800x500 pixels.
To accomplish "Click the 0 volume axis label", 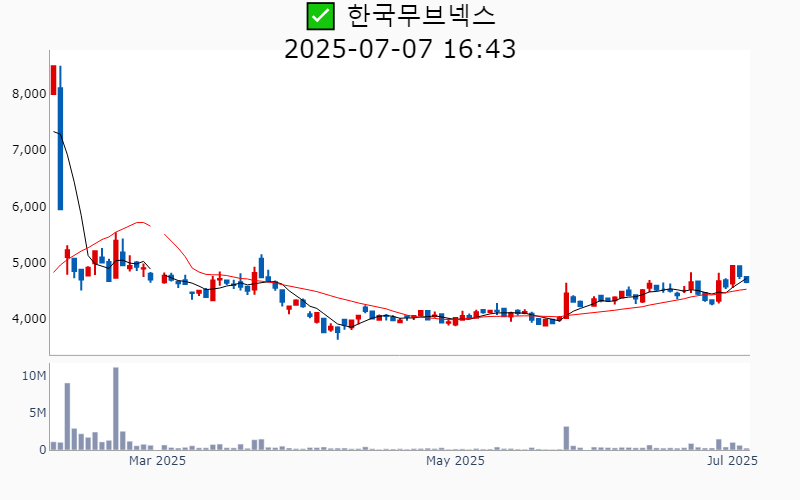I will [43, 450].
